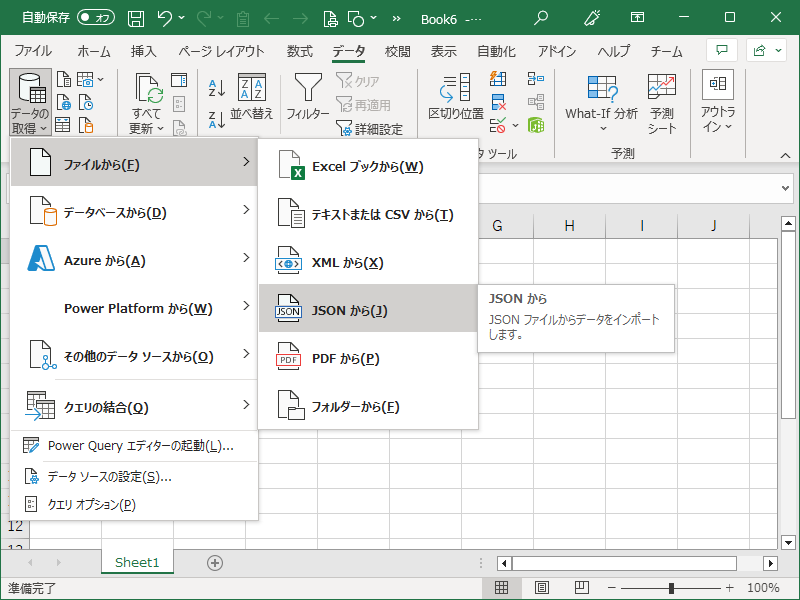Open the 並べ替え sort dialog
The width and height of the screenshot is (800, 600).
(x=252, y=96)
